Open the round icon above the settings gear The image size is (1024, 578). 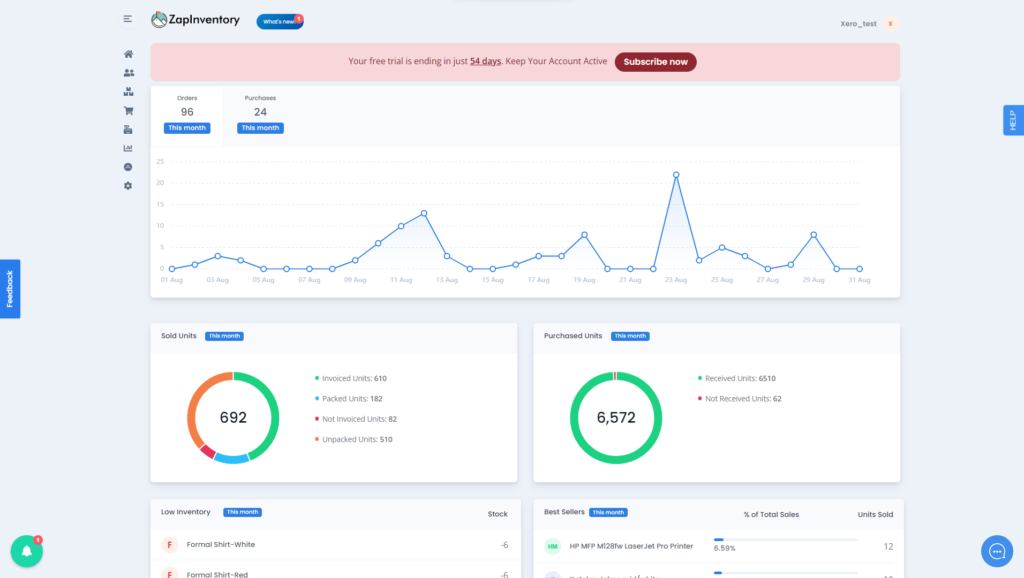tap(128, 167)
